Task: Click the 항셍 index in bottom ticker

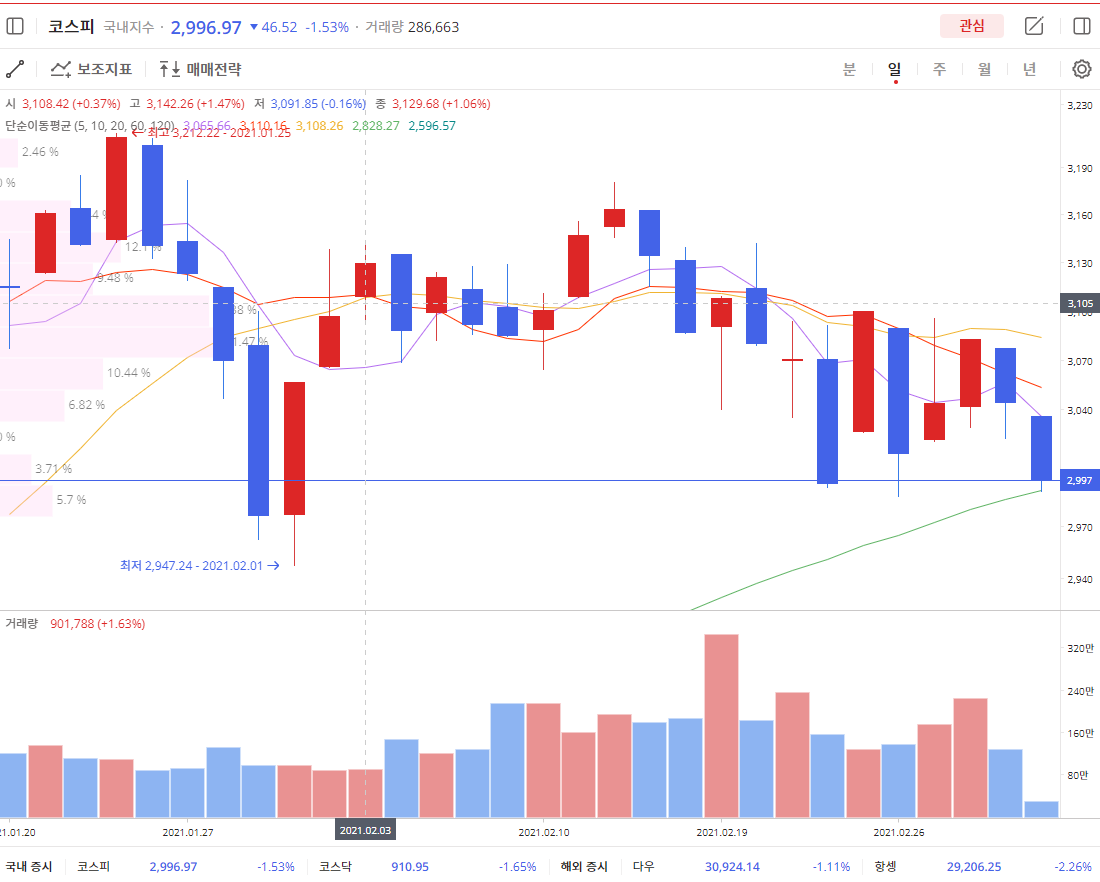Action: (885, 866)
